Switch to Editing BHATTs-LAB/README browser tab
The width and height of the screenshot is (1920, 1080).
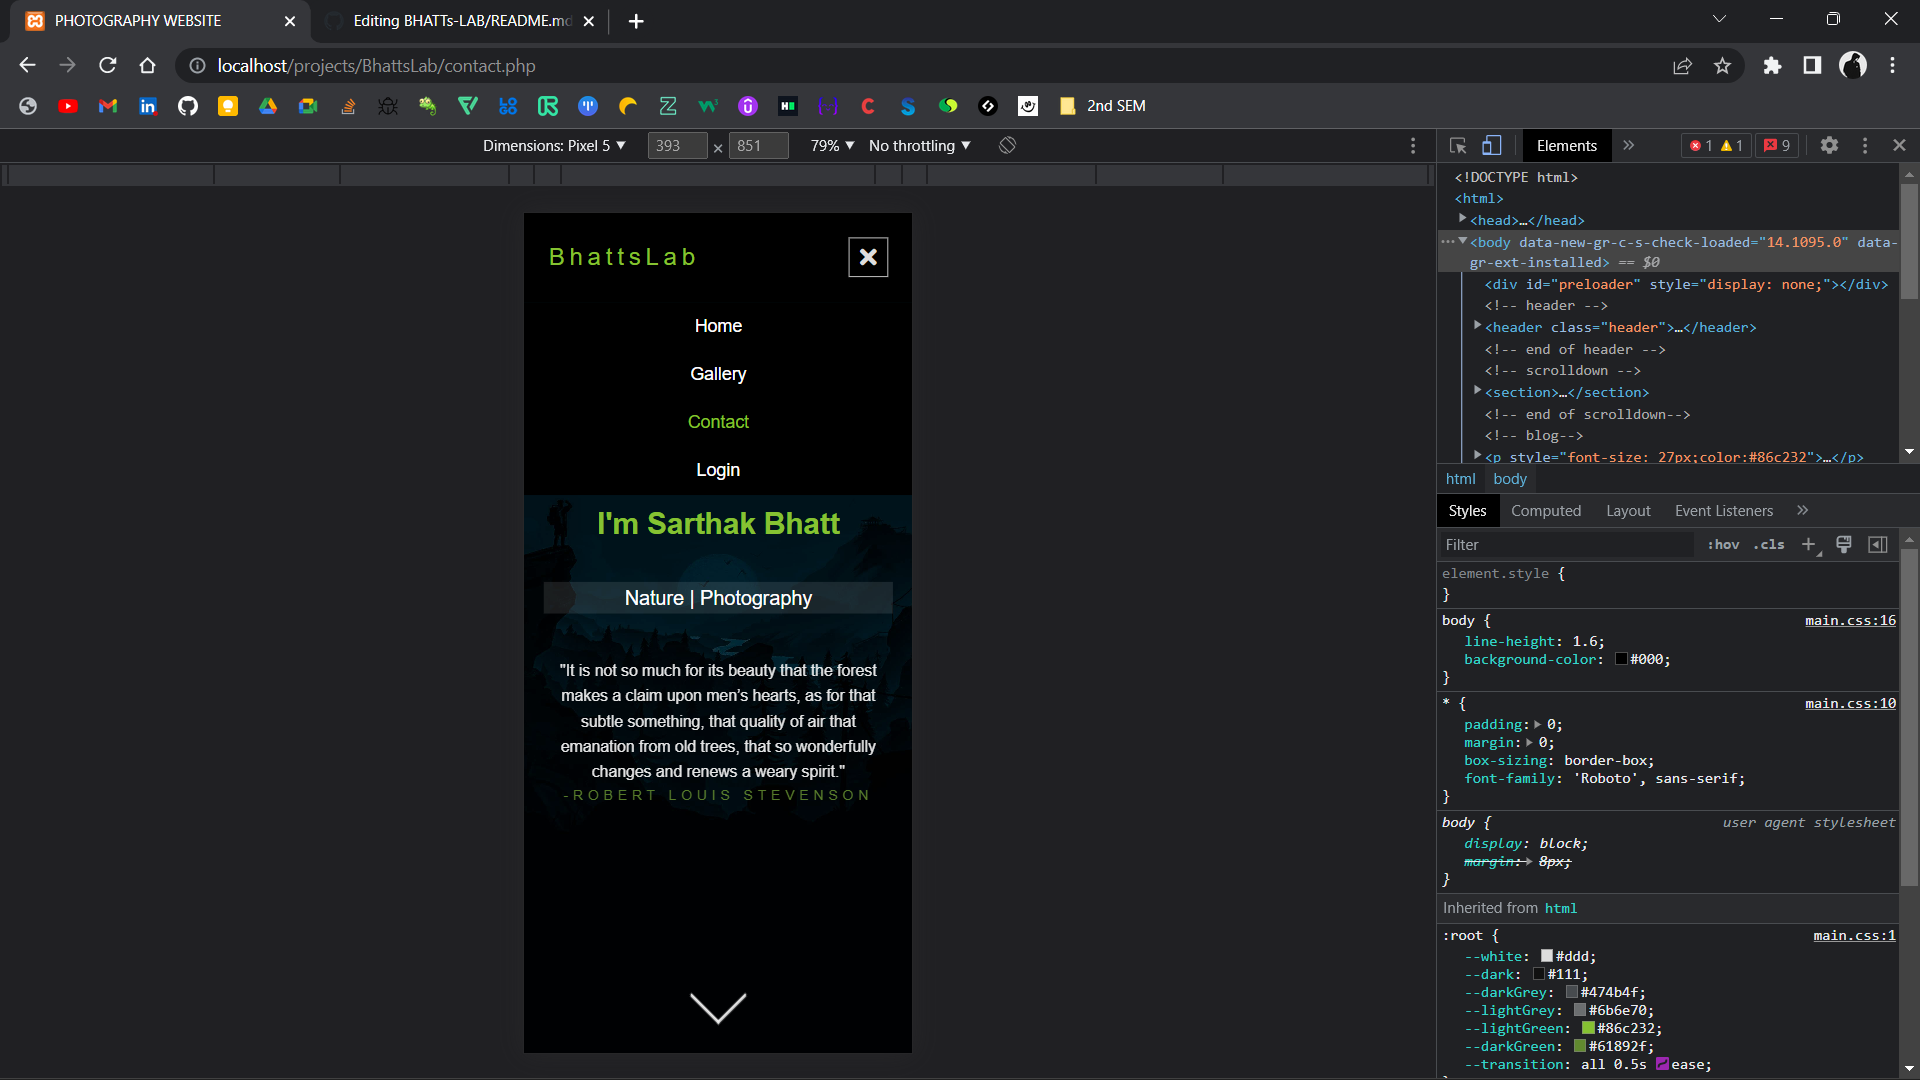(460, 21)
